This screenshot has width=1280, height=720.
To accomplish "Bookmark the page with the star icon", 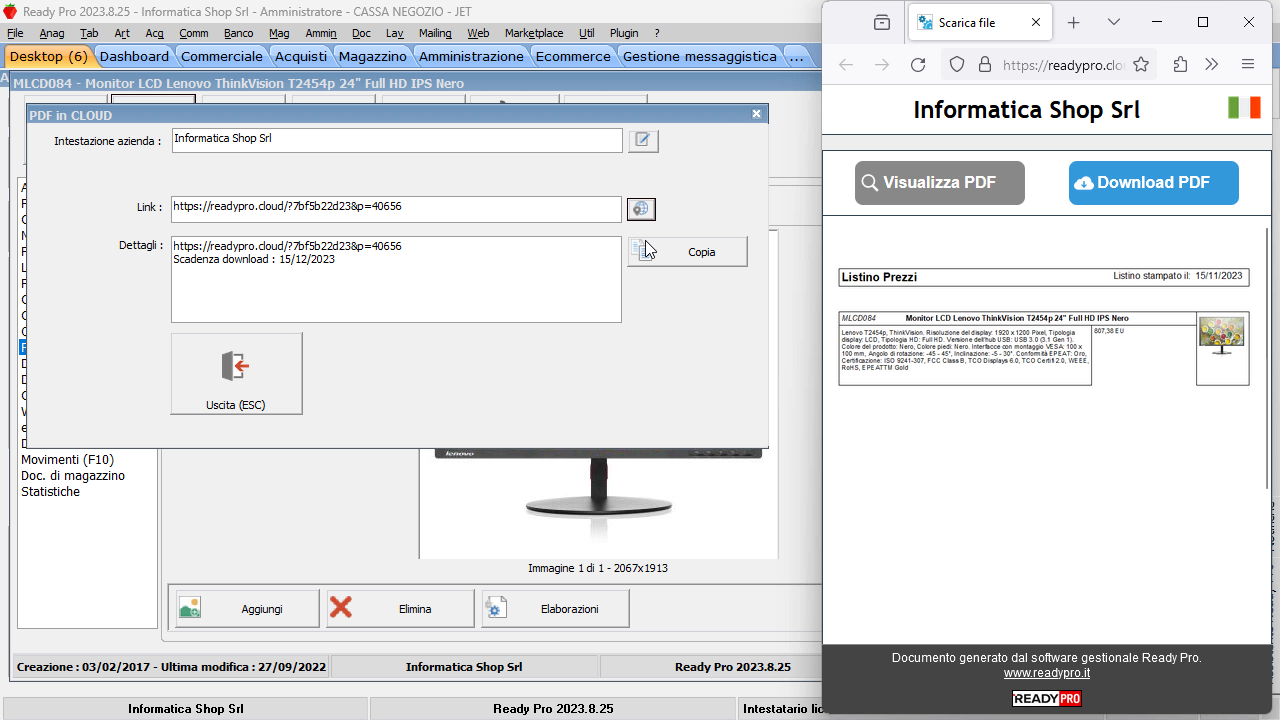I will point(1141,65).
